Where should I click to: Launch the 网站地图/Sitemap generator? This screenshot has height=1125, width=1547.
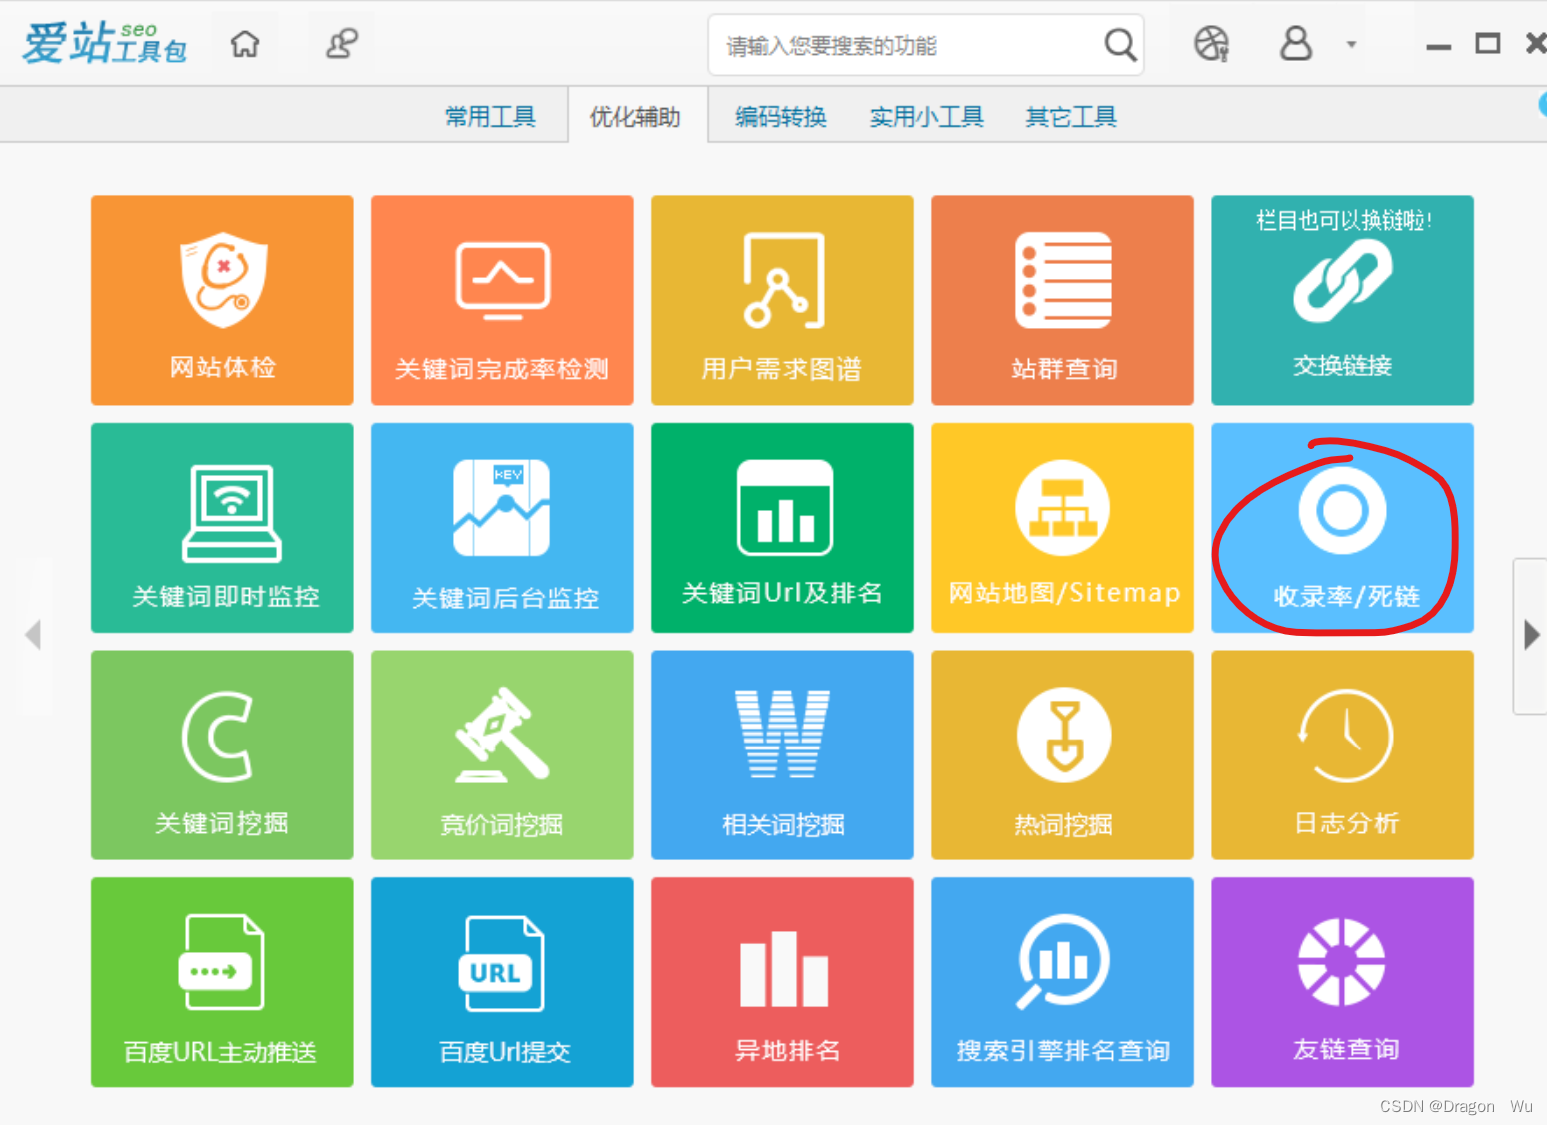[1061, 528]
